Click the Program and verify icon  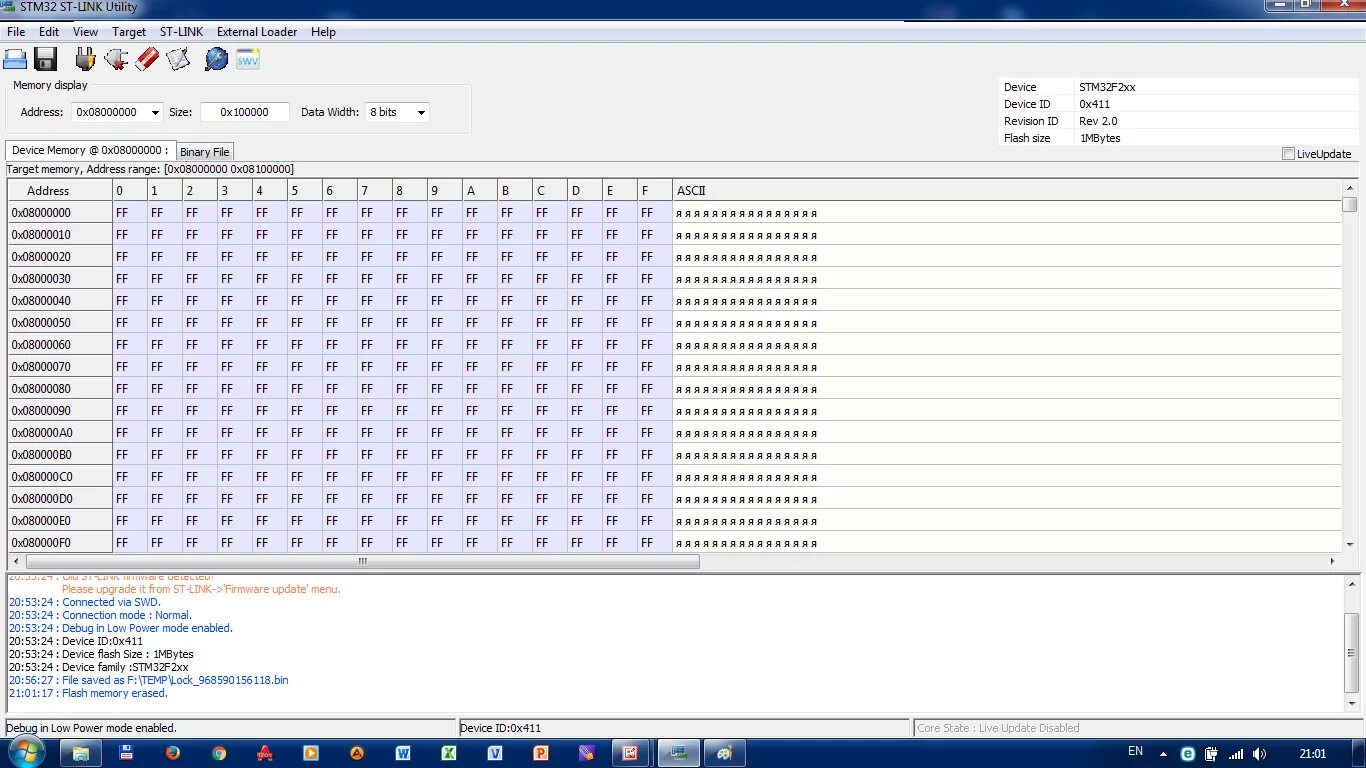178,59
